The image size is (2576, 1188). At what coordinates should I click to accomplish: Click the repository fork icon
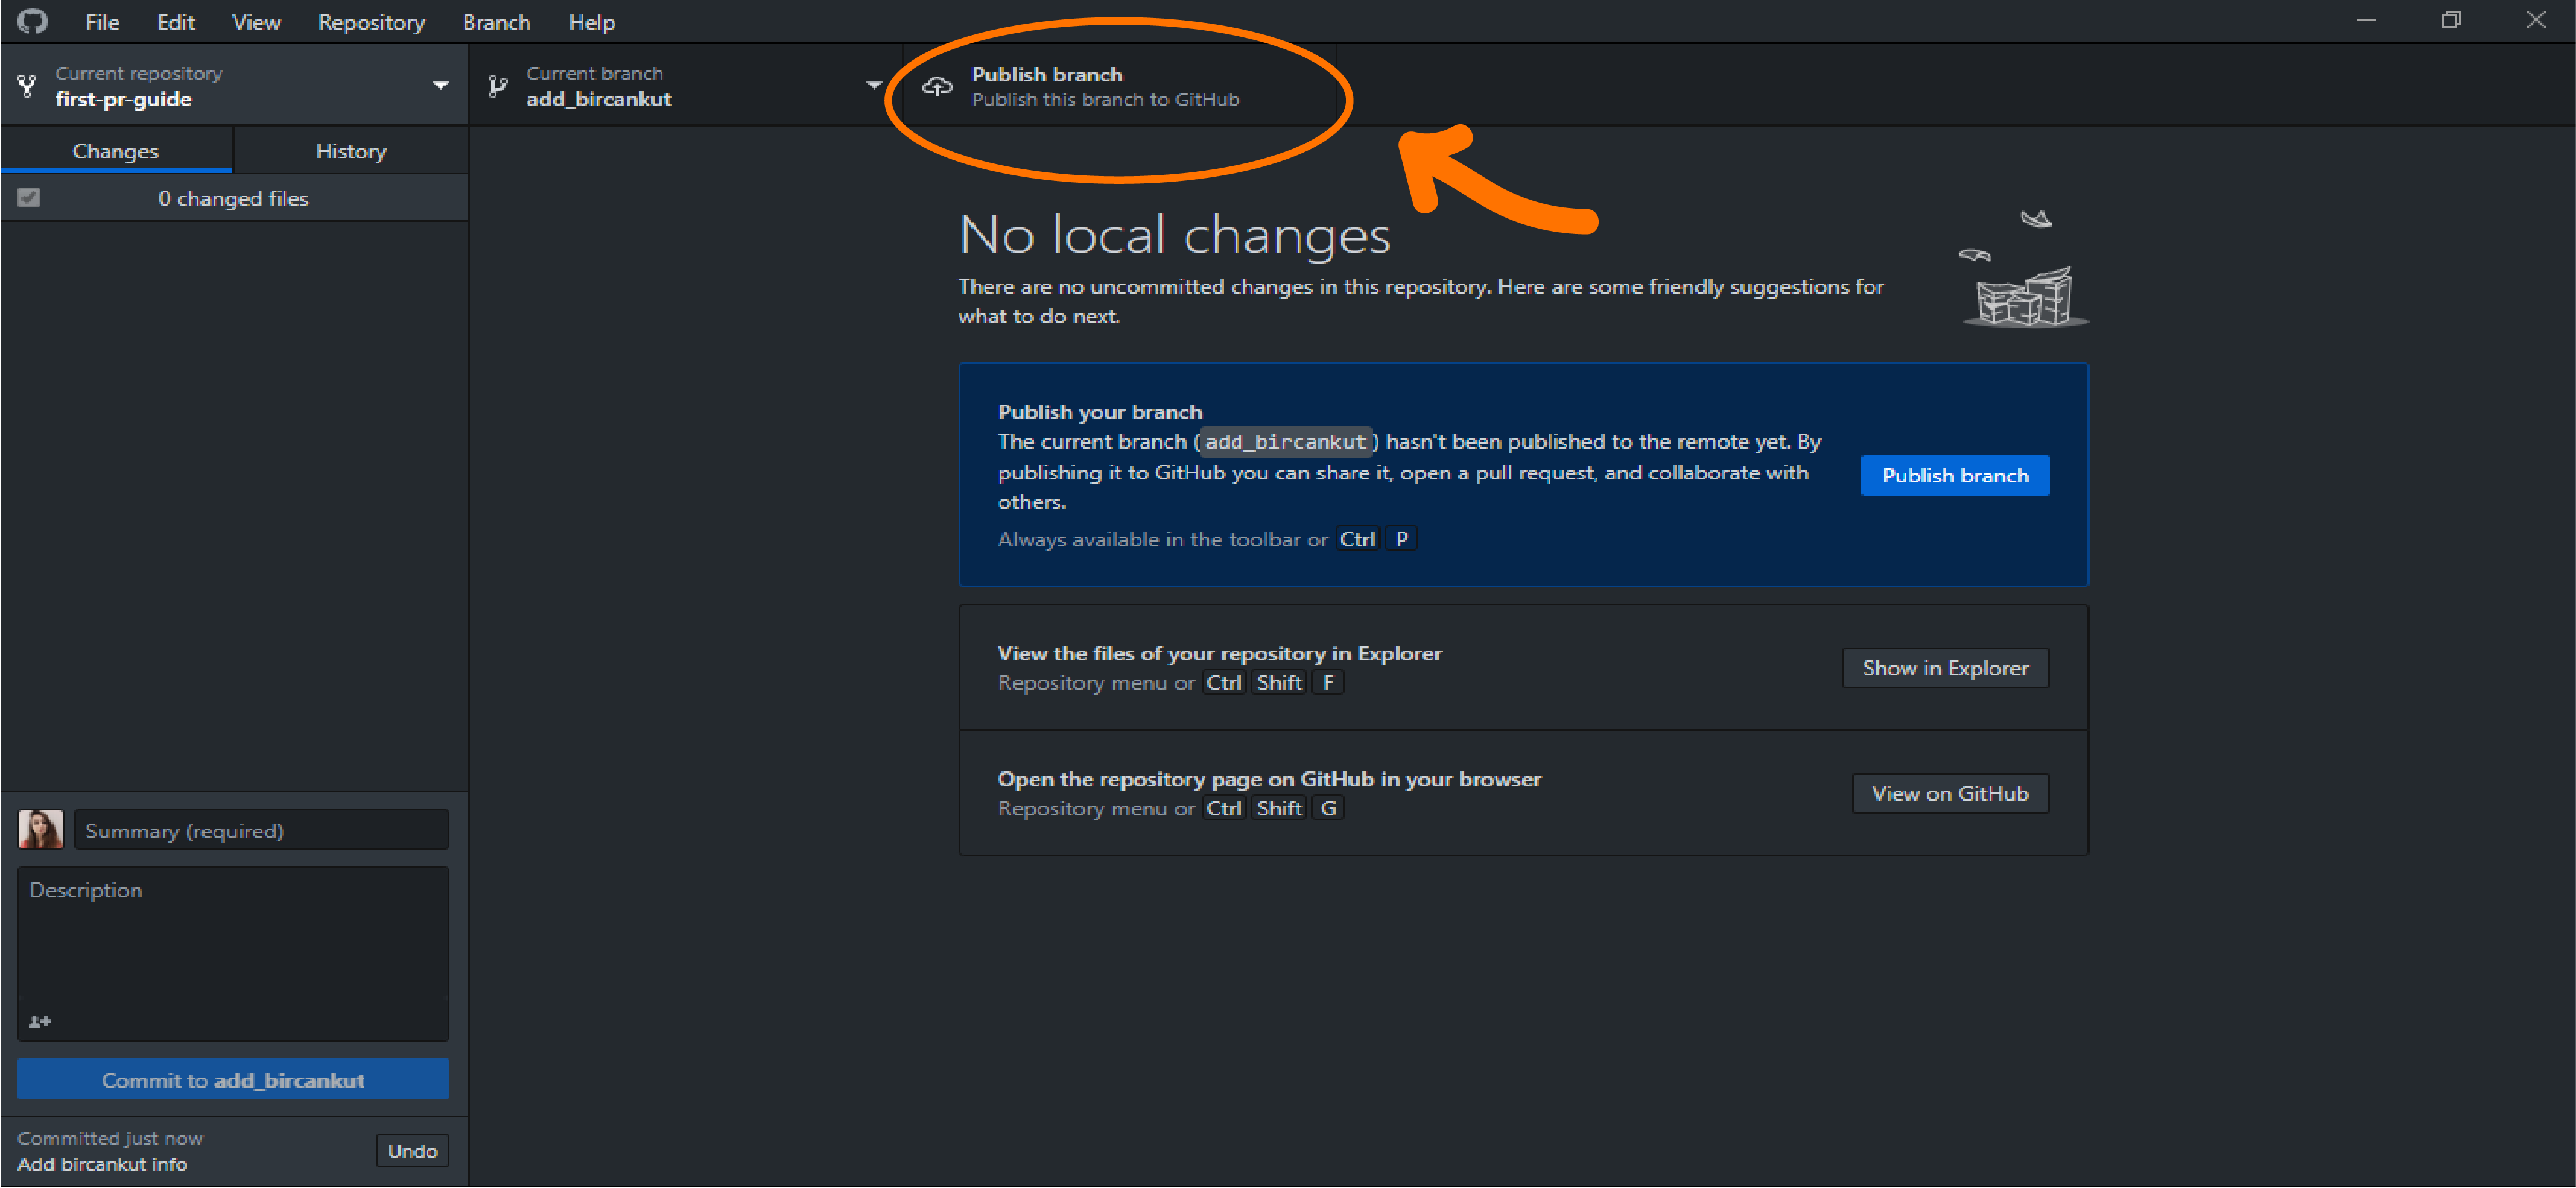[x=28, y=86]
